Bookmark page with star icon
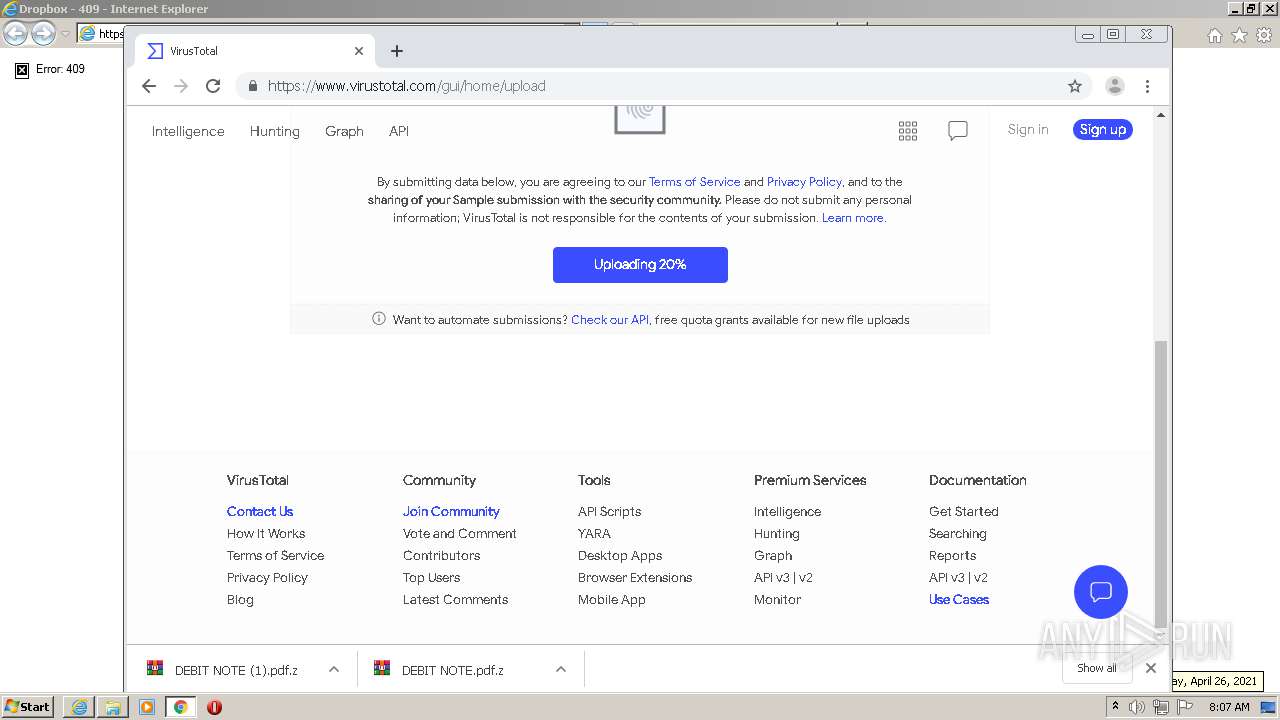The image size is (1280, 720). [x=1075, y=86]
